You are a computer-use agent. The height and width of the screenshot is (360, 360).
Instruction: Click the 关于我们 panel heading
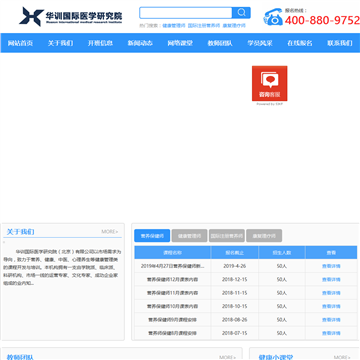tap(20, 232)
